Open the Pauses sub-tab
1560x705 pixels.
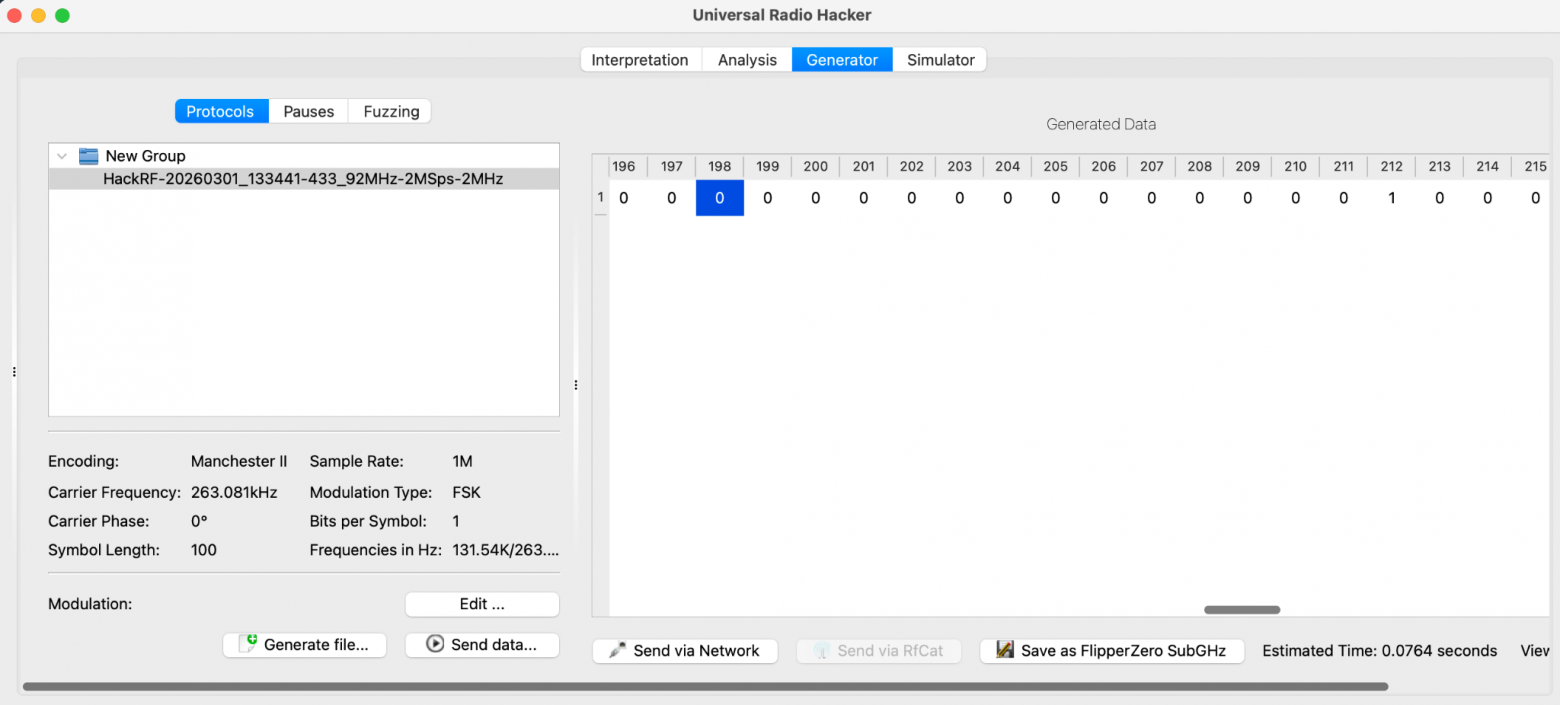[309, 111]
